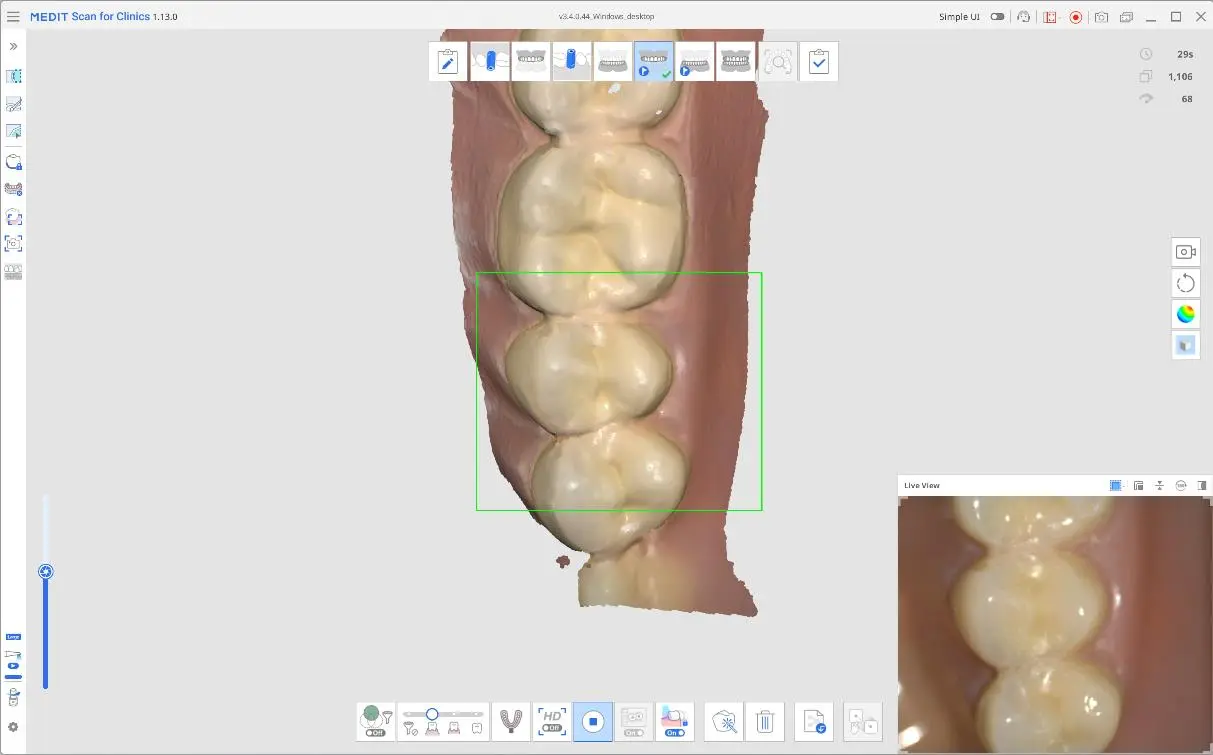Open the color map display mode

point(1185,314)
